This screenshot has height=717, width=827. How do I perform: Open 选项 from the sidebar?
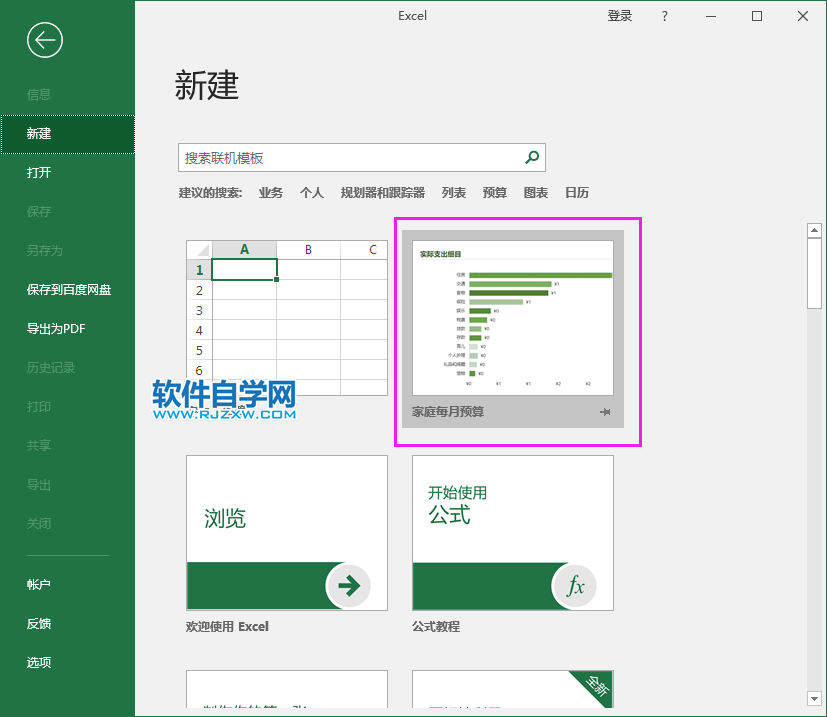point(38,662)
